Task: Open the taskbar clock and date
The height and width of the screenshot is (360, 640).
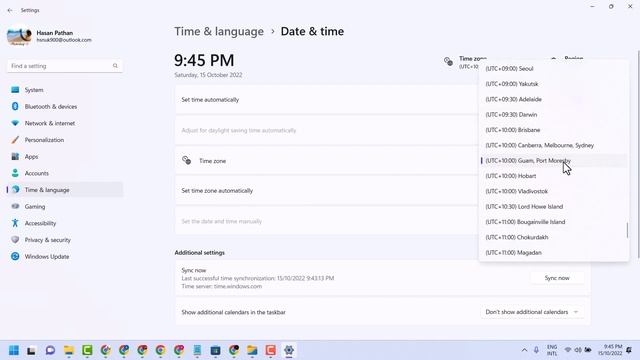Action: [610, 350]
